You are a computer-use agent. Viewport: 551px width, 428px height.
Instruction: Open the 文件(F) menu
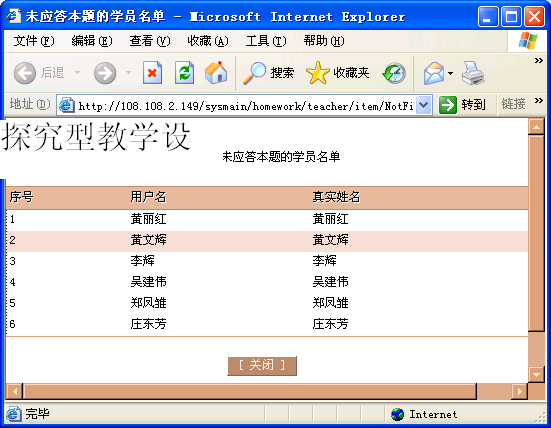pos(34,41)
